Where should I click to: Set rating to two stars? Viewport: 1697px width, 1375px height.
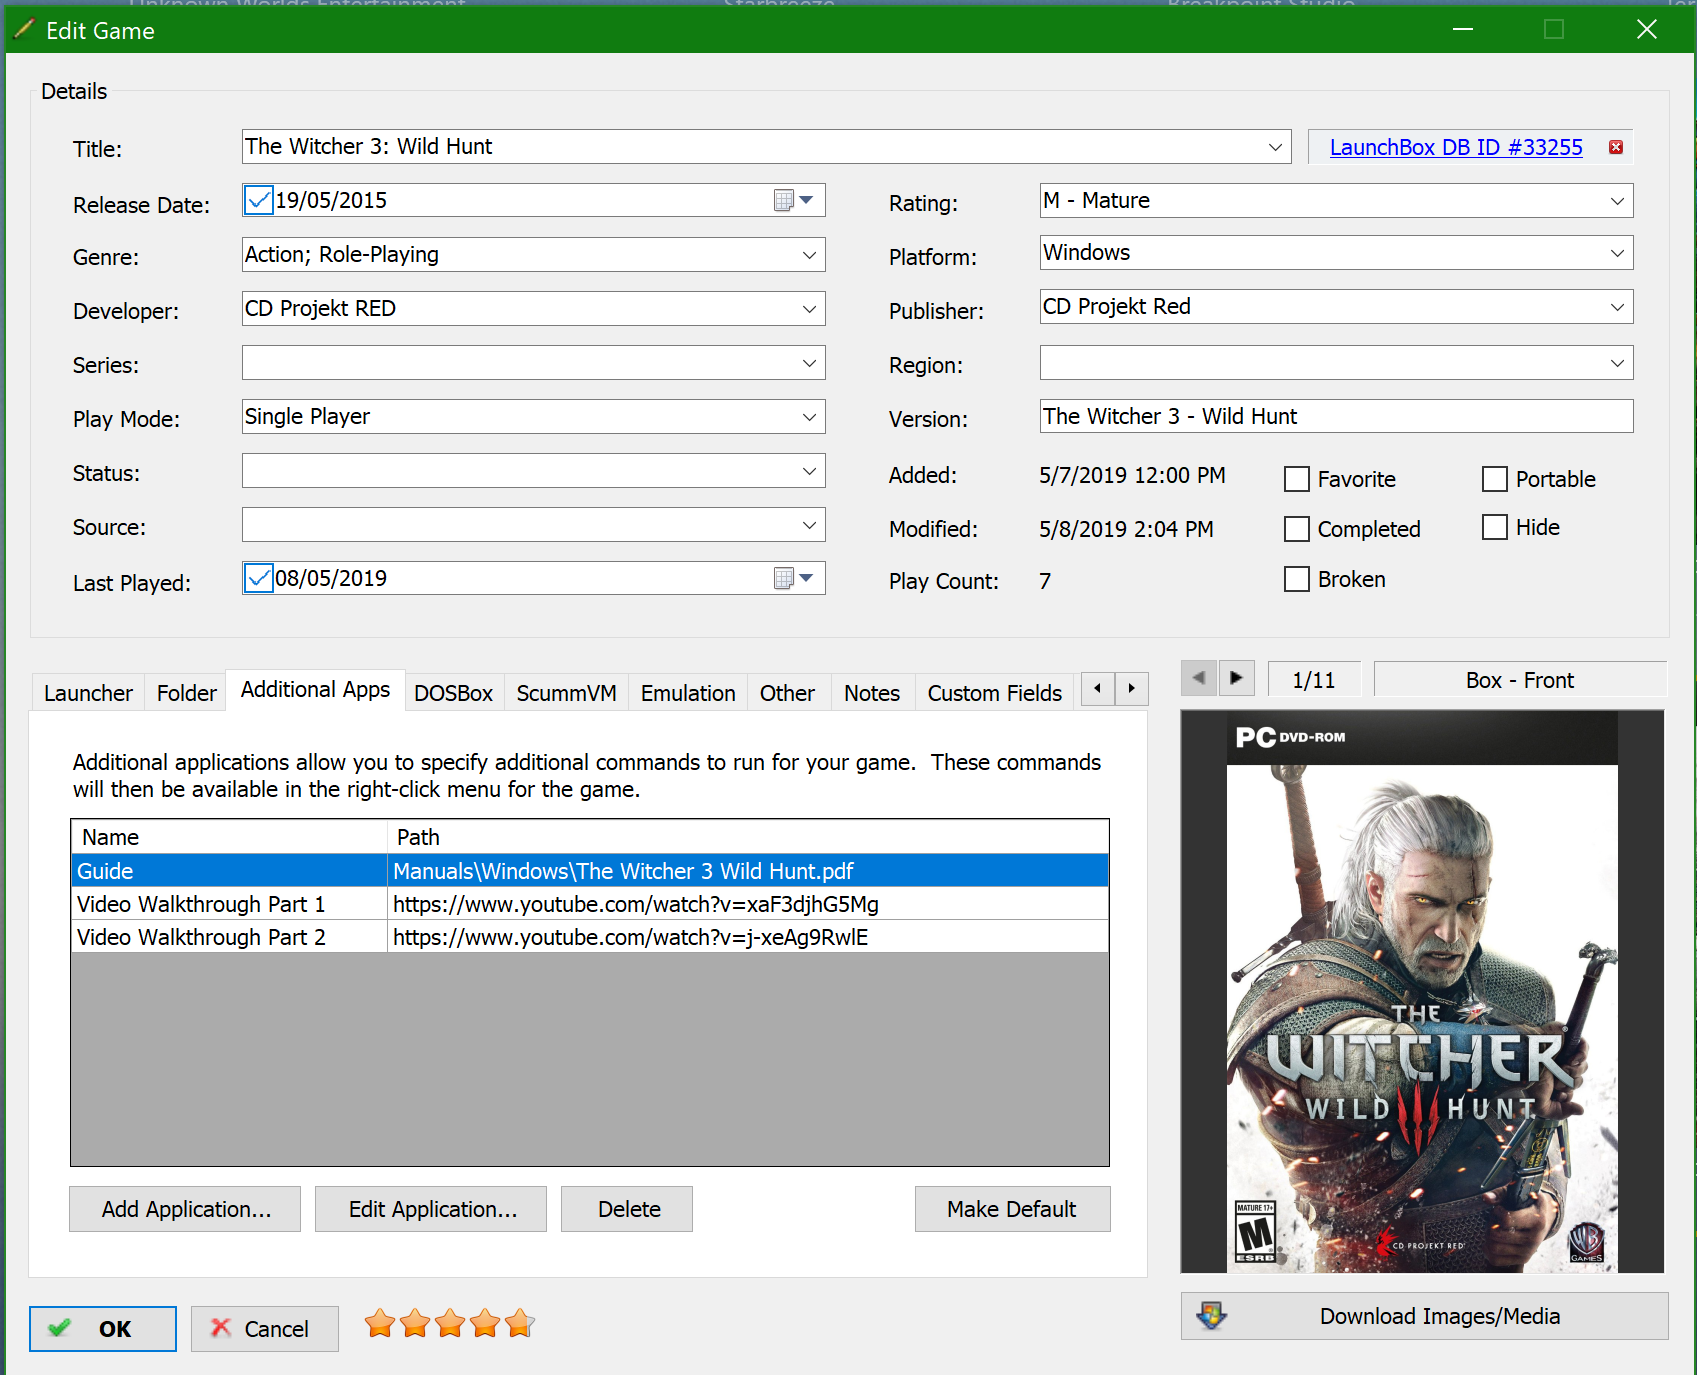pyautogui.click(x=415, y=1324)
